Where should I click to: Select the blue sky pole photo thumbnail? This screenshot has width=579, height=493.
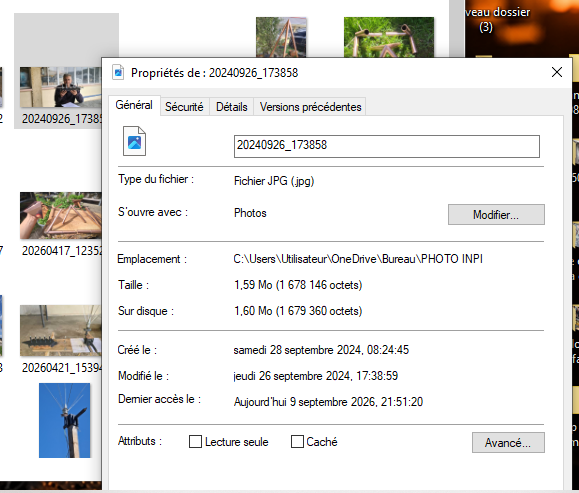click(65, 420)
